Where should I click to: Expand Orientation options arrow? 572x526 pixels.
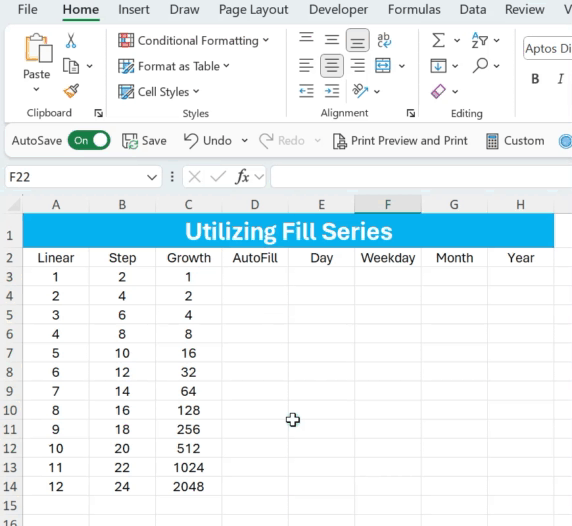(377, 92)
